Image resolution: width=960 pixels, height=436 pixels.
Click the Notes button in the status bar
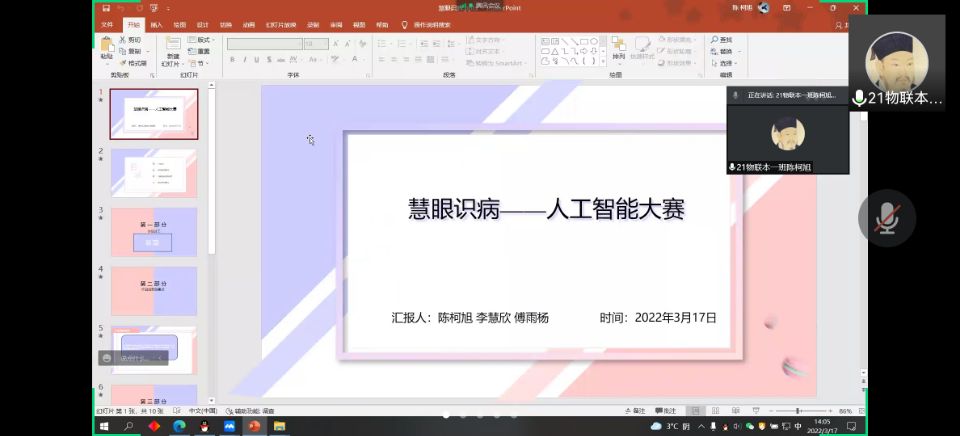click(x=635, y=411)
